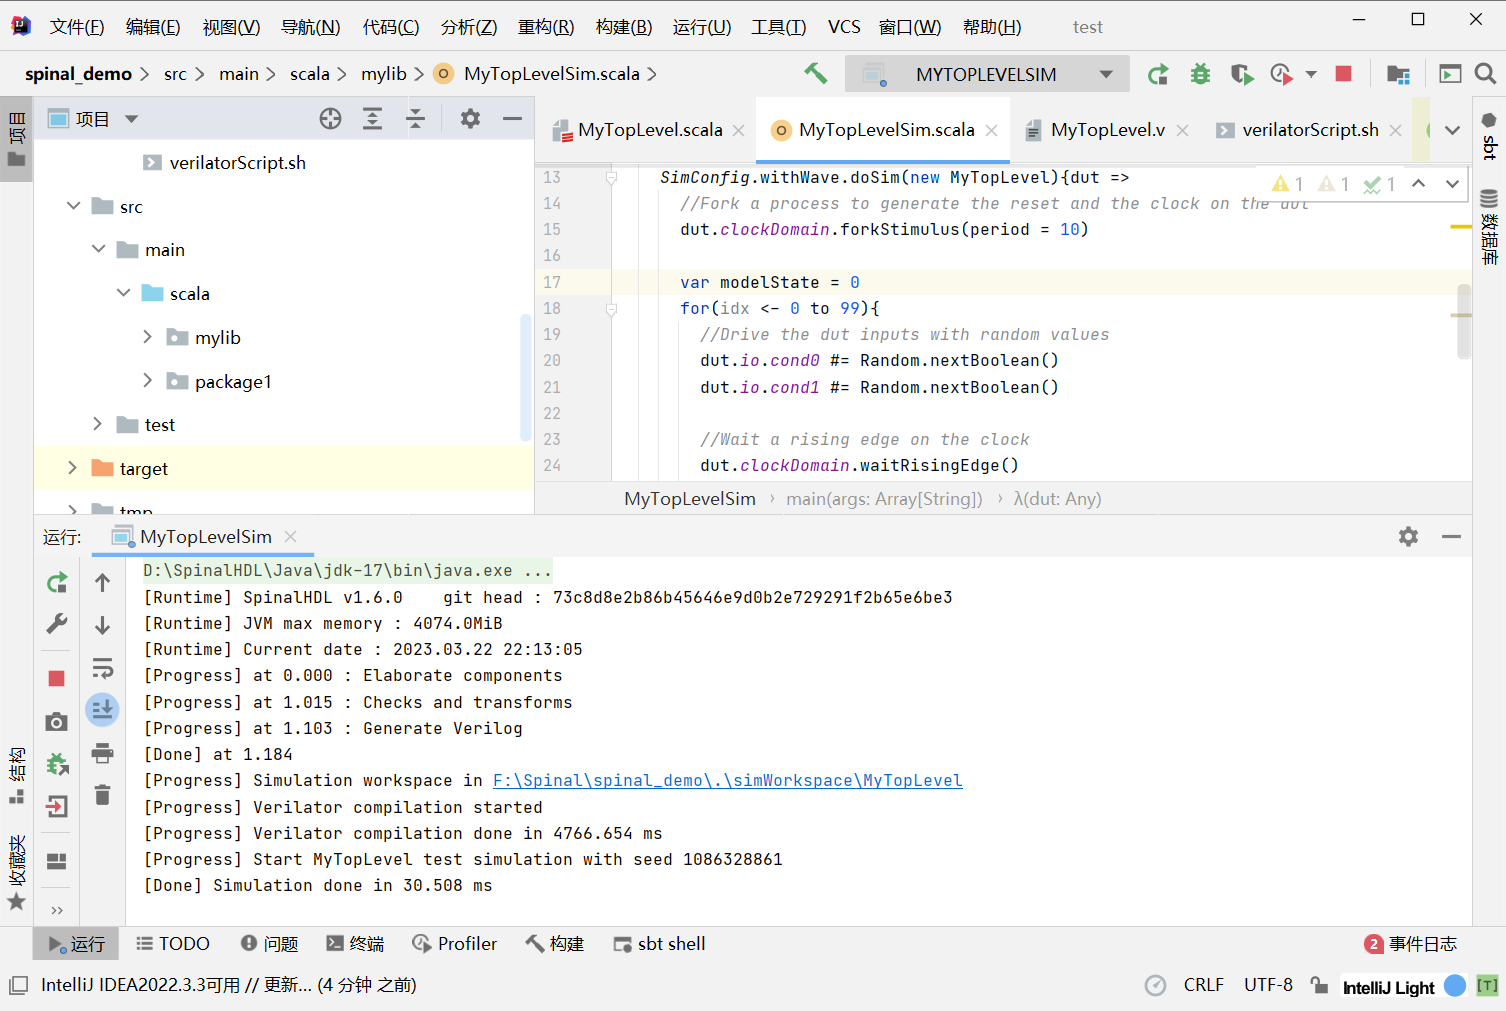Stop the simulation with the red square
The width and height of the screenshot is (1506, 1011).
coord(1342,73)
